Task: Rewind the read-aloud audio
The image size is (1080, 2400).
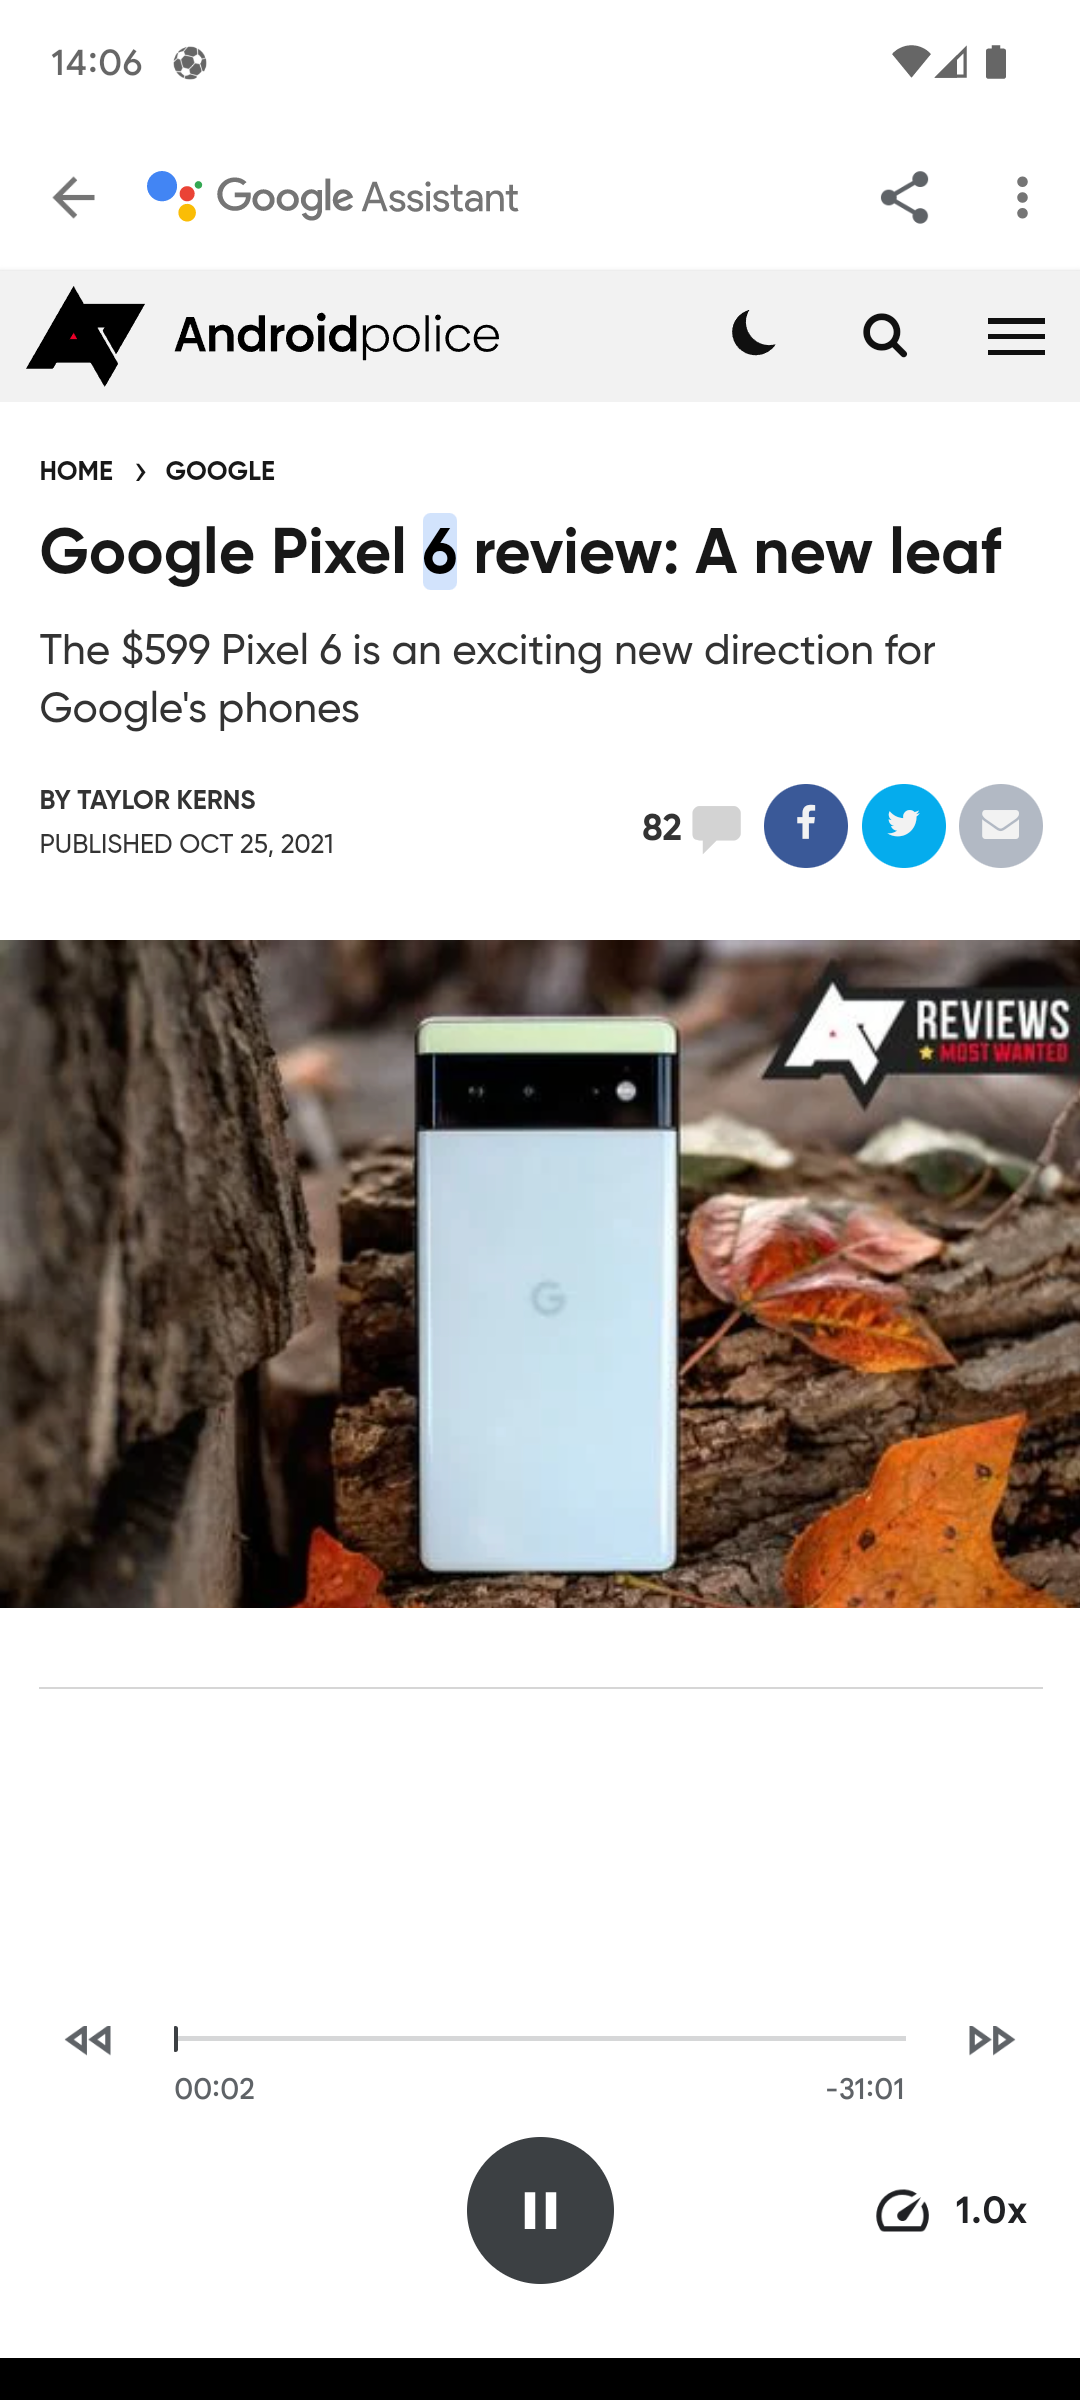Action: [88, 2040]
